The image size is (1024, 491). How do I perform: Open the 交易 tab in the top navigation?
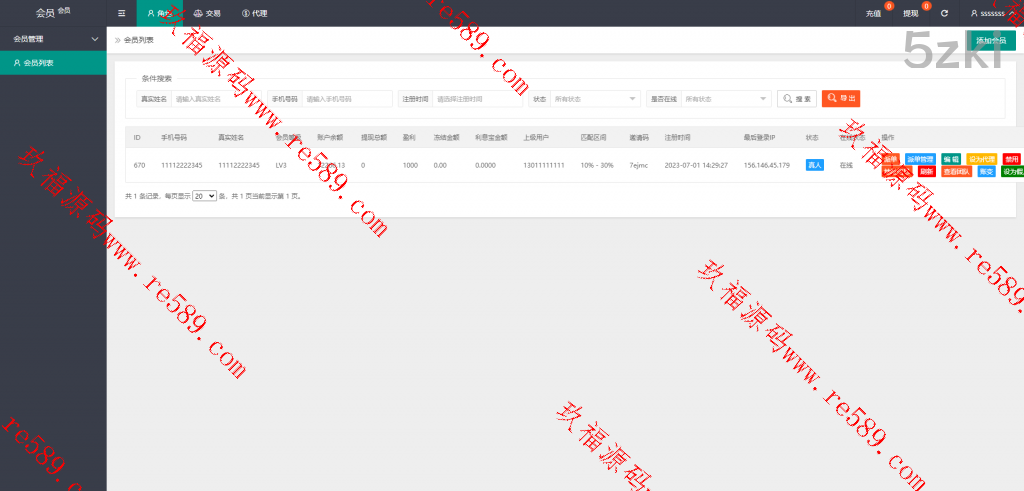(208, 13)
